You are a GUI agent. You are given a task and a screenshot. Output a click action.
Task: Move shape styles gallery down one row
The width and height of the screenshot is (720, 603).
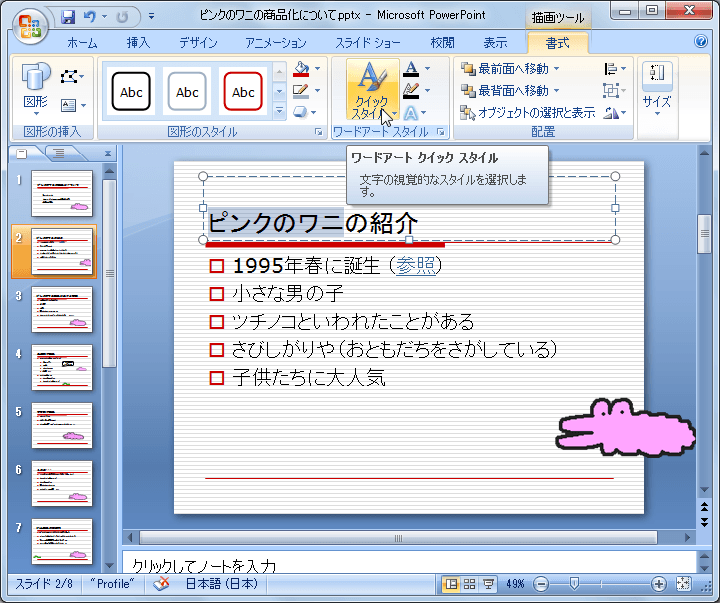tap(279, 91)
